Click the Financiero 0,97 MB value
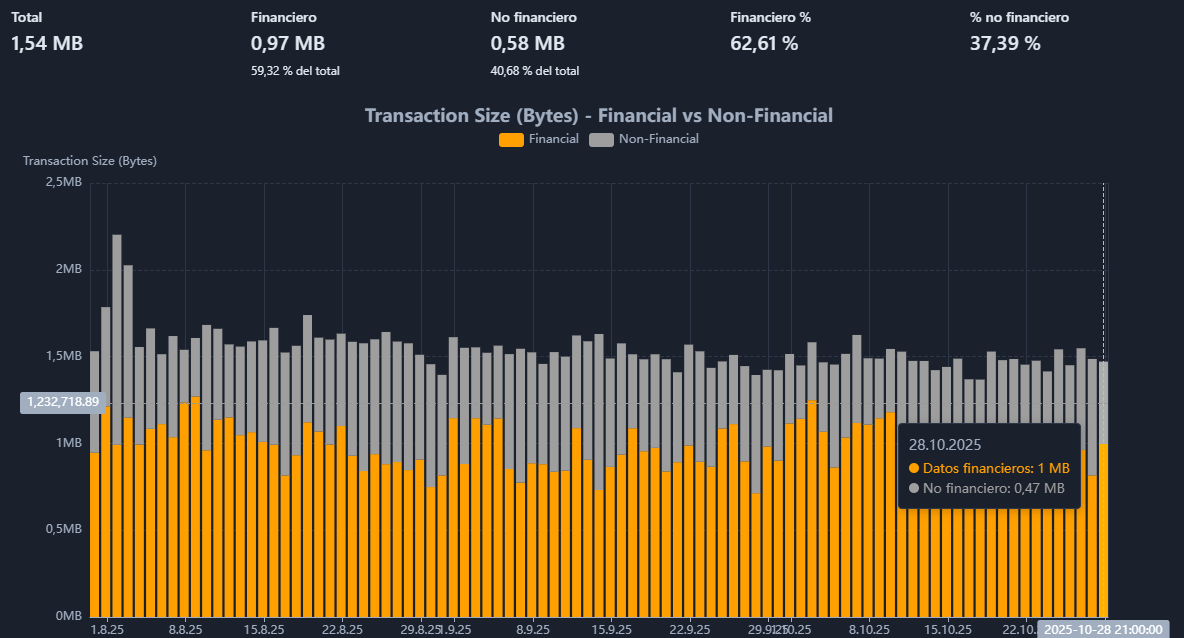 point(288,44)
